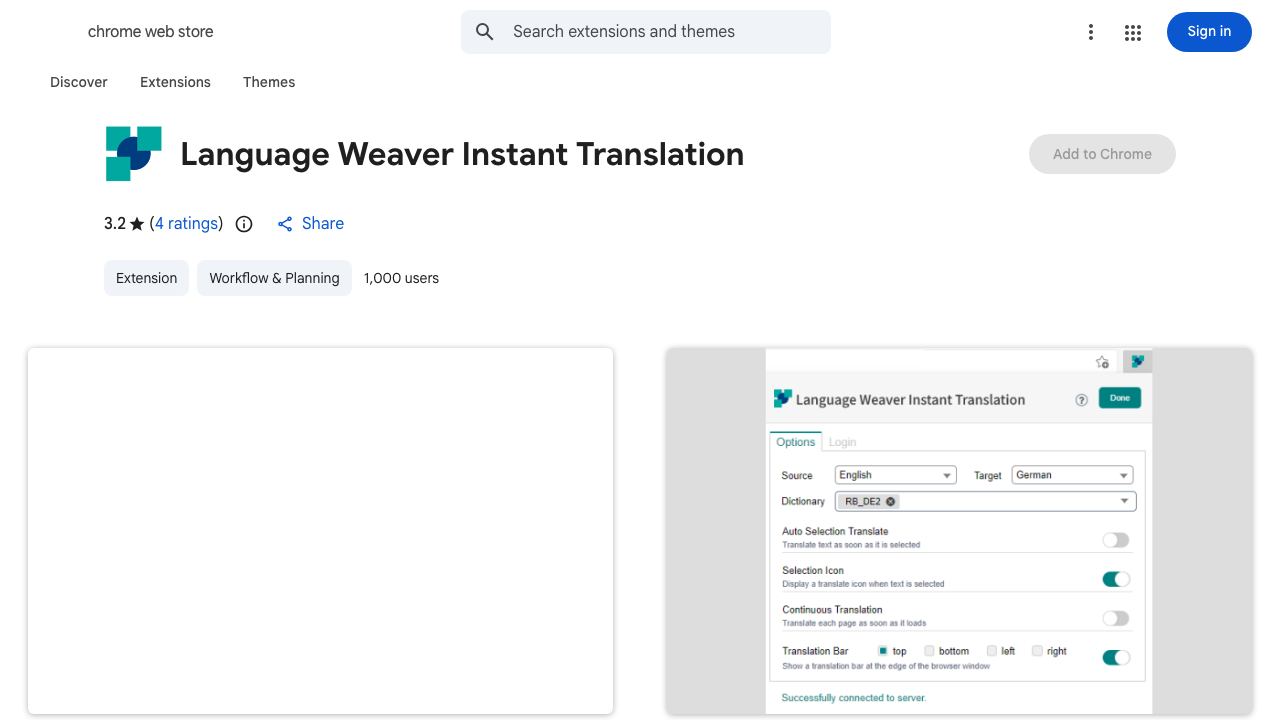The width and height of the screenshot is (1280, 720).
Task: Open the options popup screenshot thumbnail
Action: pos(959,531)
